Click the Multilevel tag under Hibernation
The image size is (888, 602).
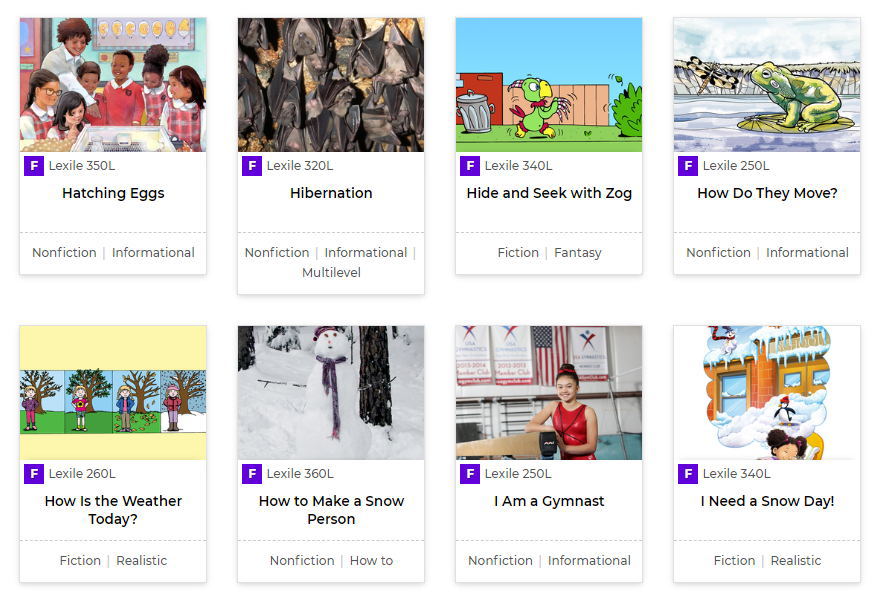click(331, 272)
